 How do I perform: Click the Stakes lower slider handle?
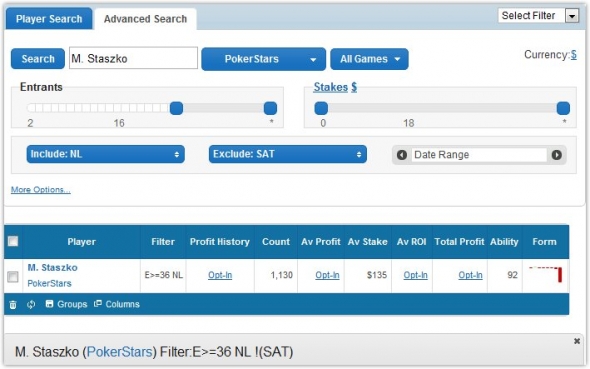321,108
